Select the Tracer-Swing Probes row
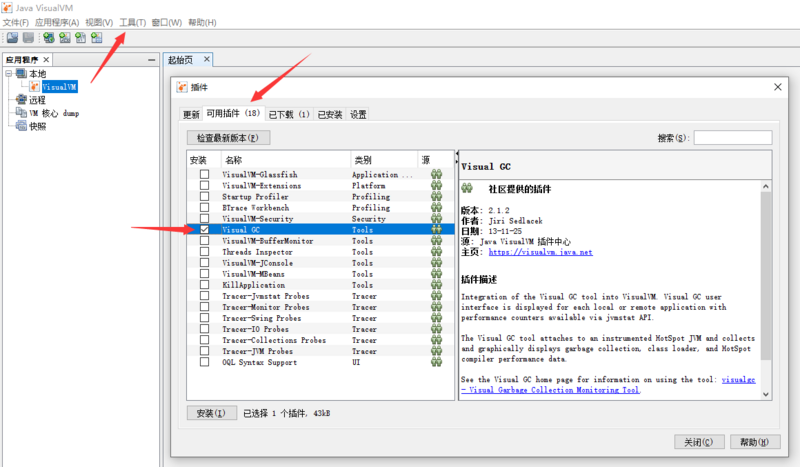Viewport: 800px width, 467px height. point(320,318)
